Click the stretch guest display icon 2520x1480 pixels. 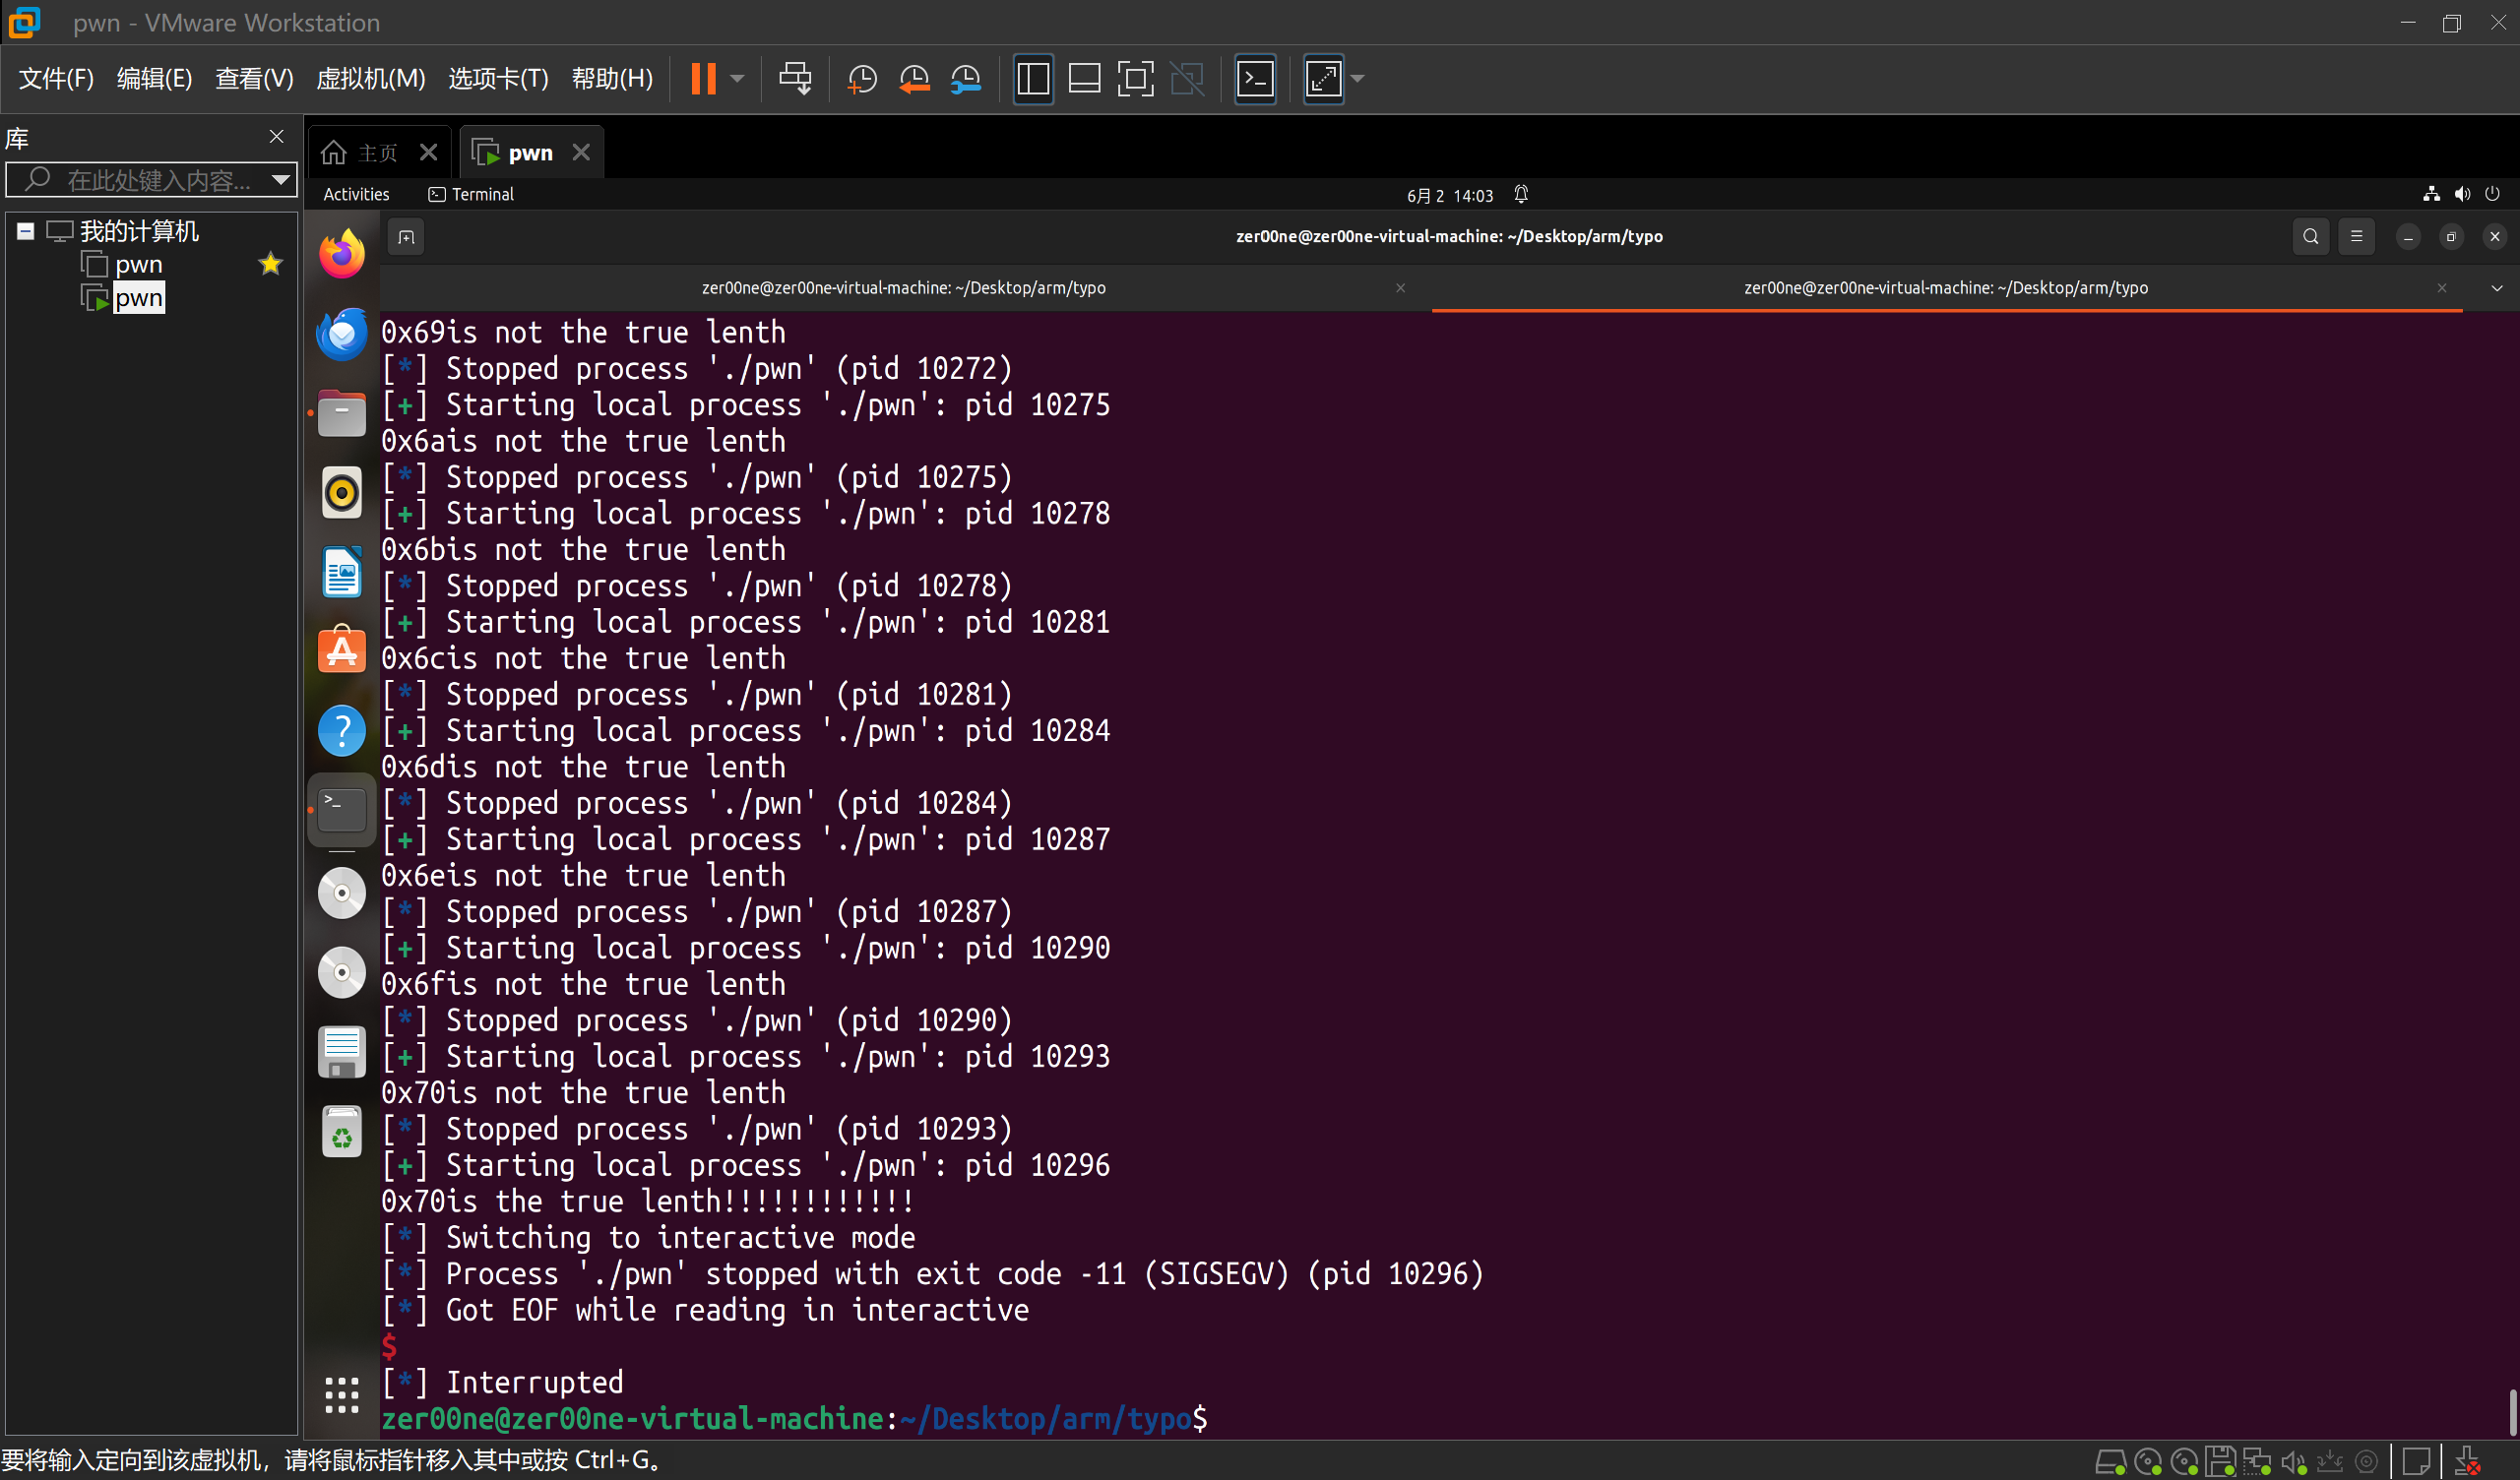(x=1323, y=78)
